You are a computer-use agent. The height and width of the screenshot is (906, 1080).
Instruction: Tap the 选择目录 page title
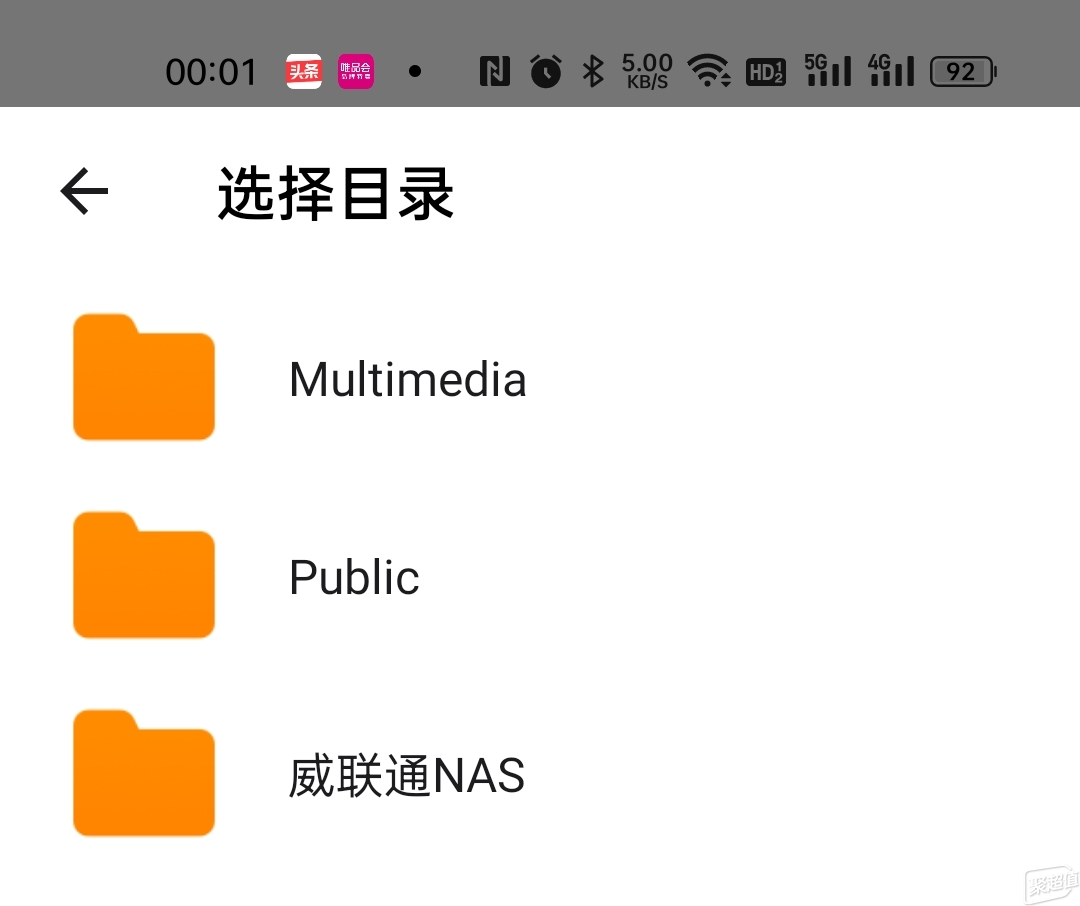tap(335, 194)
